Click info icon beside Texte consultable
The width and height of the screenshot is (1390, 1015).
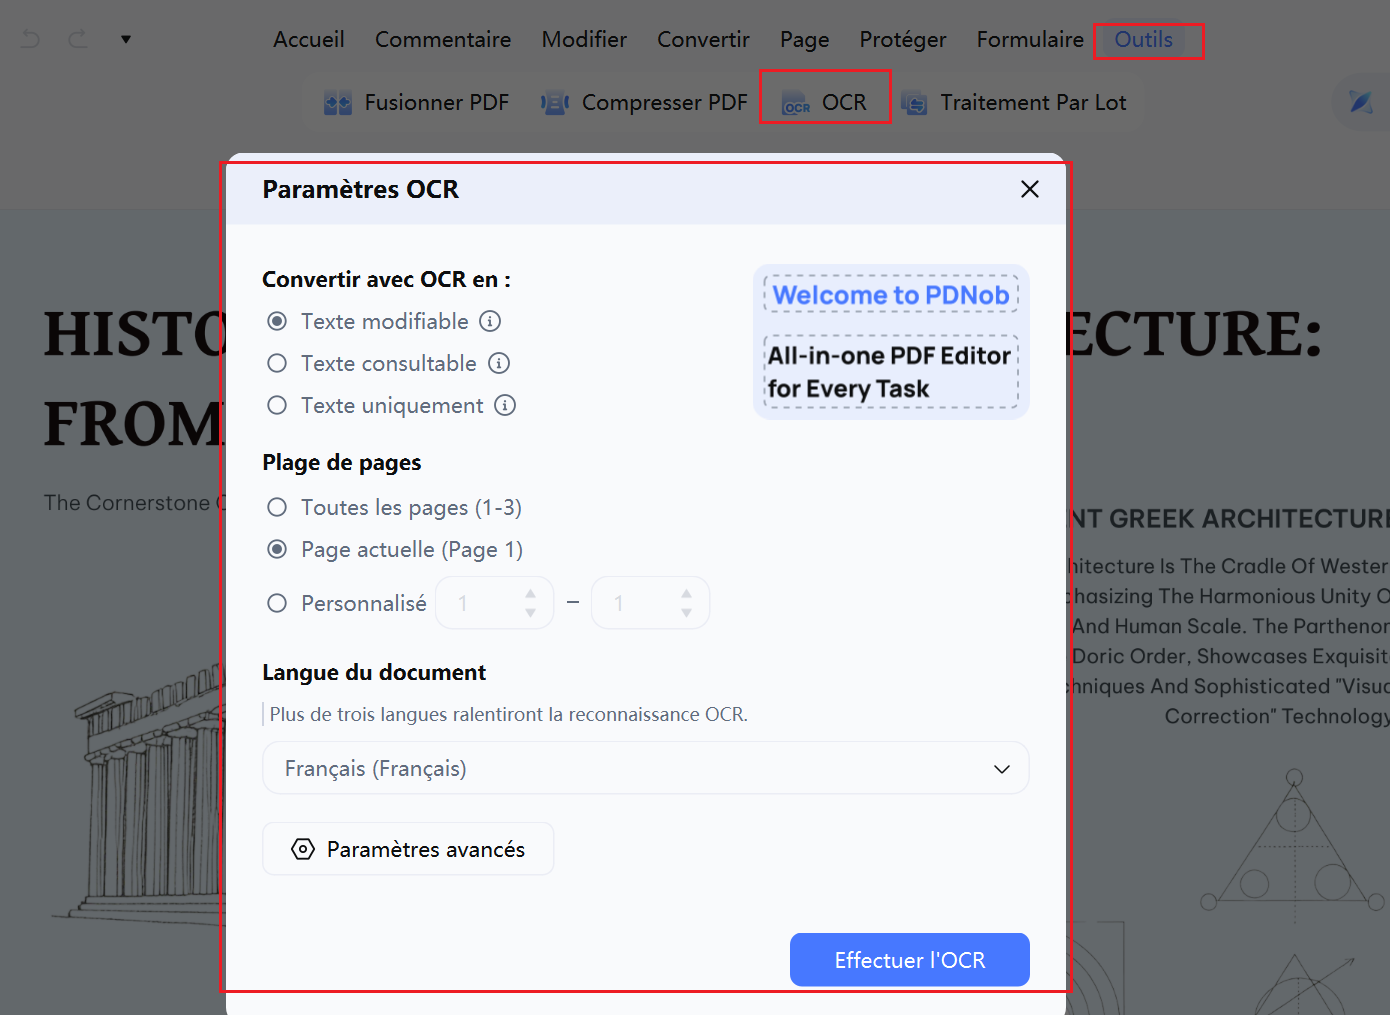tap(499, 363)
